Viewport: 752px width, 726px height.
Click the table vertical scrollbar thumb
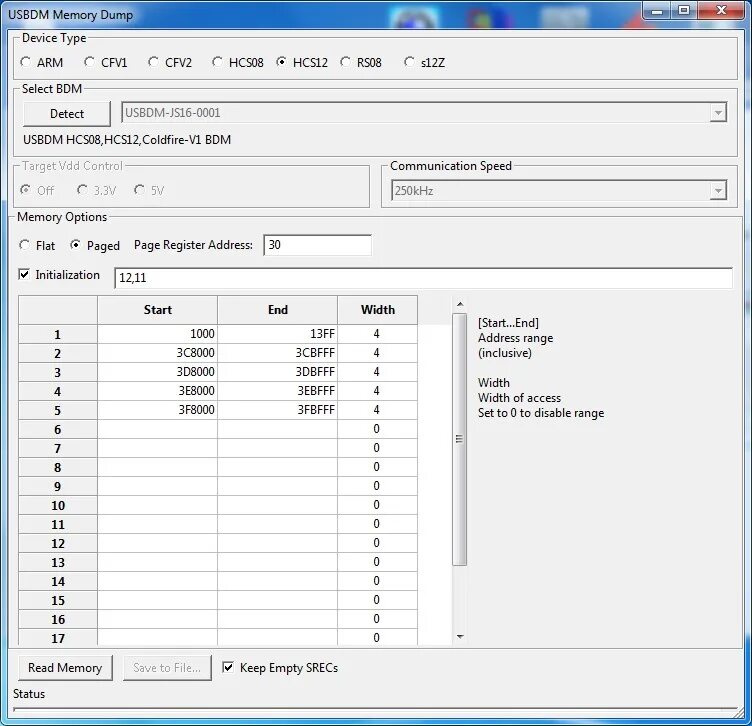(459, 439)
